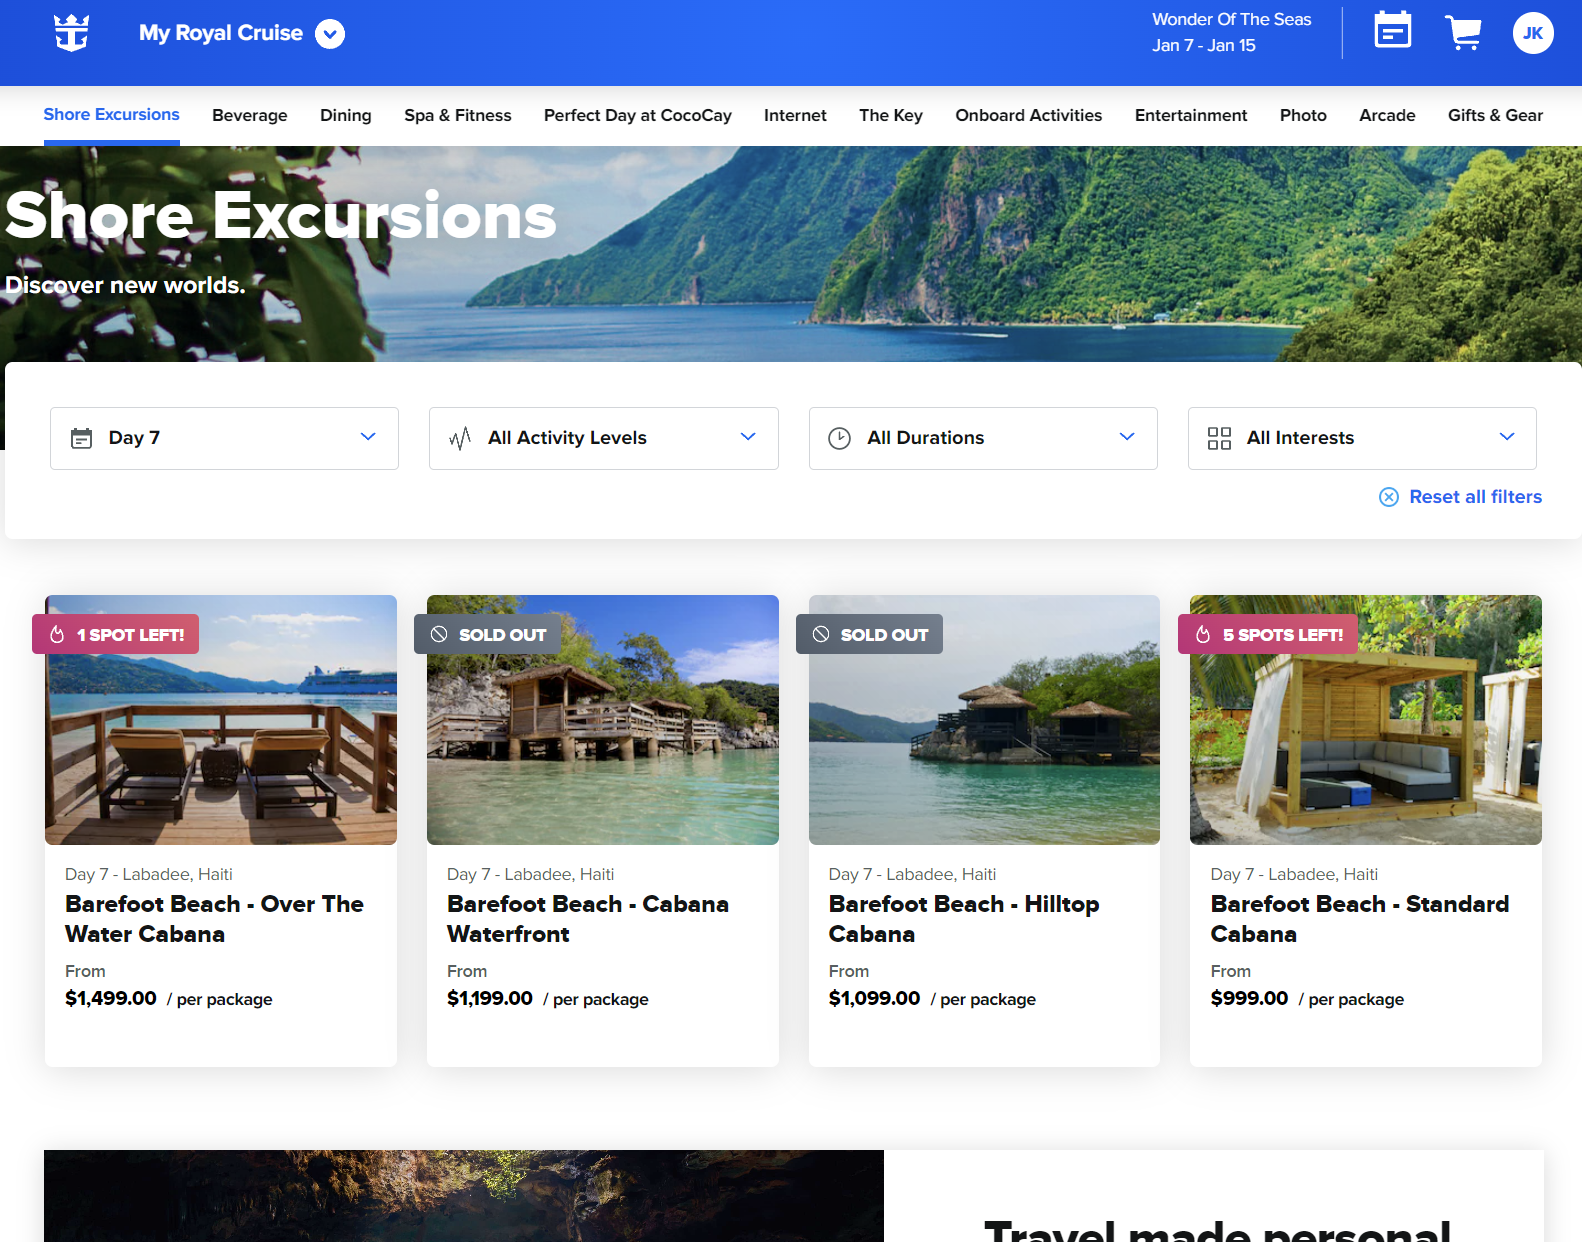Image resolution: width=1582 pixels, height=1242 pixels.
Task: Expand the My Royal Cruise chevron
Action: click(x=330, y=34)
